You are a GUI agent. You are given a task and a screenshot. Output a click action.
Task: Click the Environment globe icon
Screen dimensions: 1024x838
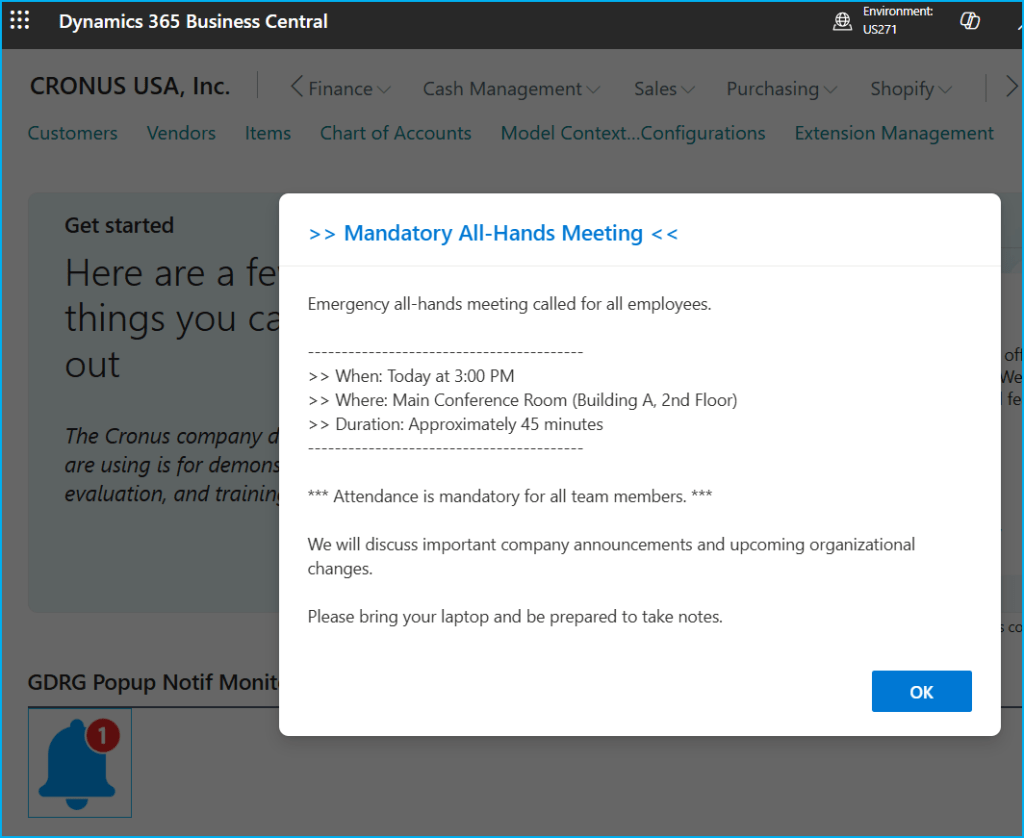(x=842, y=21)
